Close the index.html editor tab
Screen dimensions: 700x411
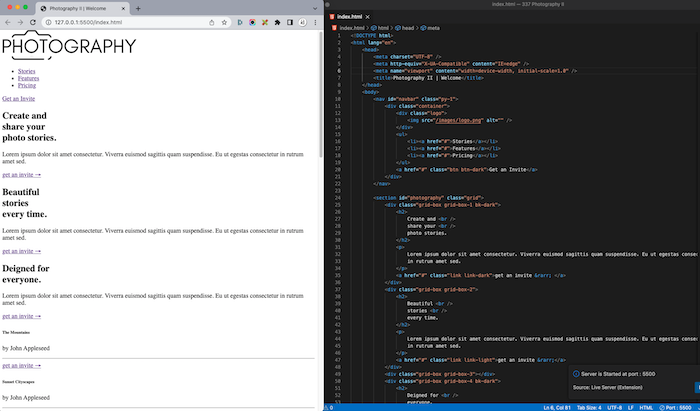(367, 17)
